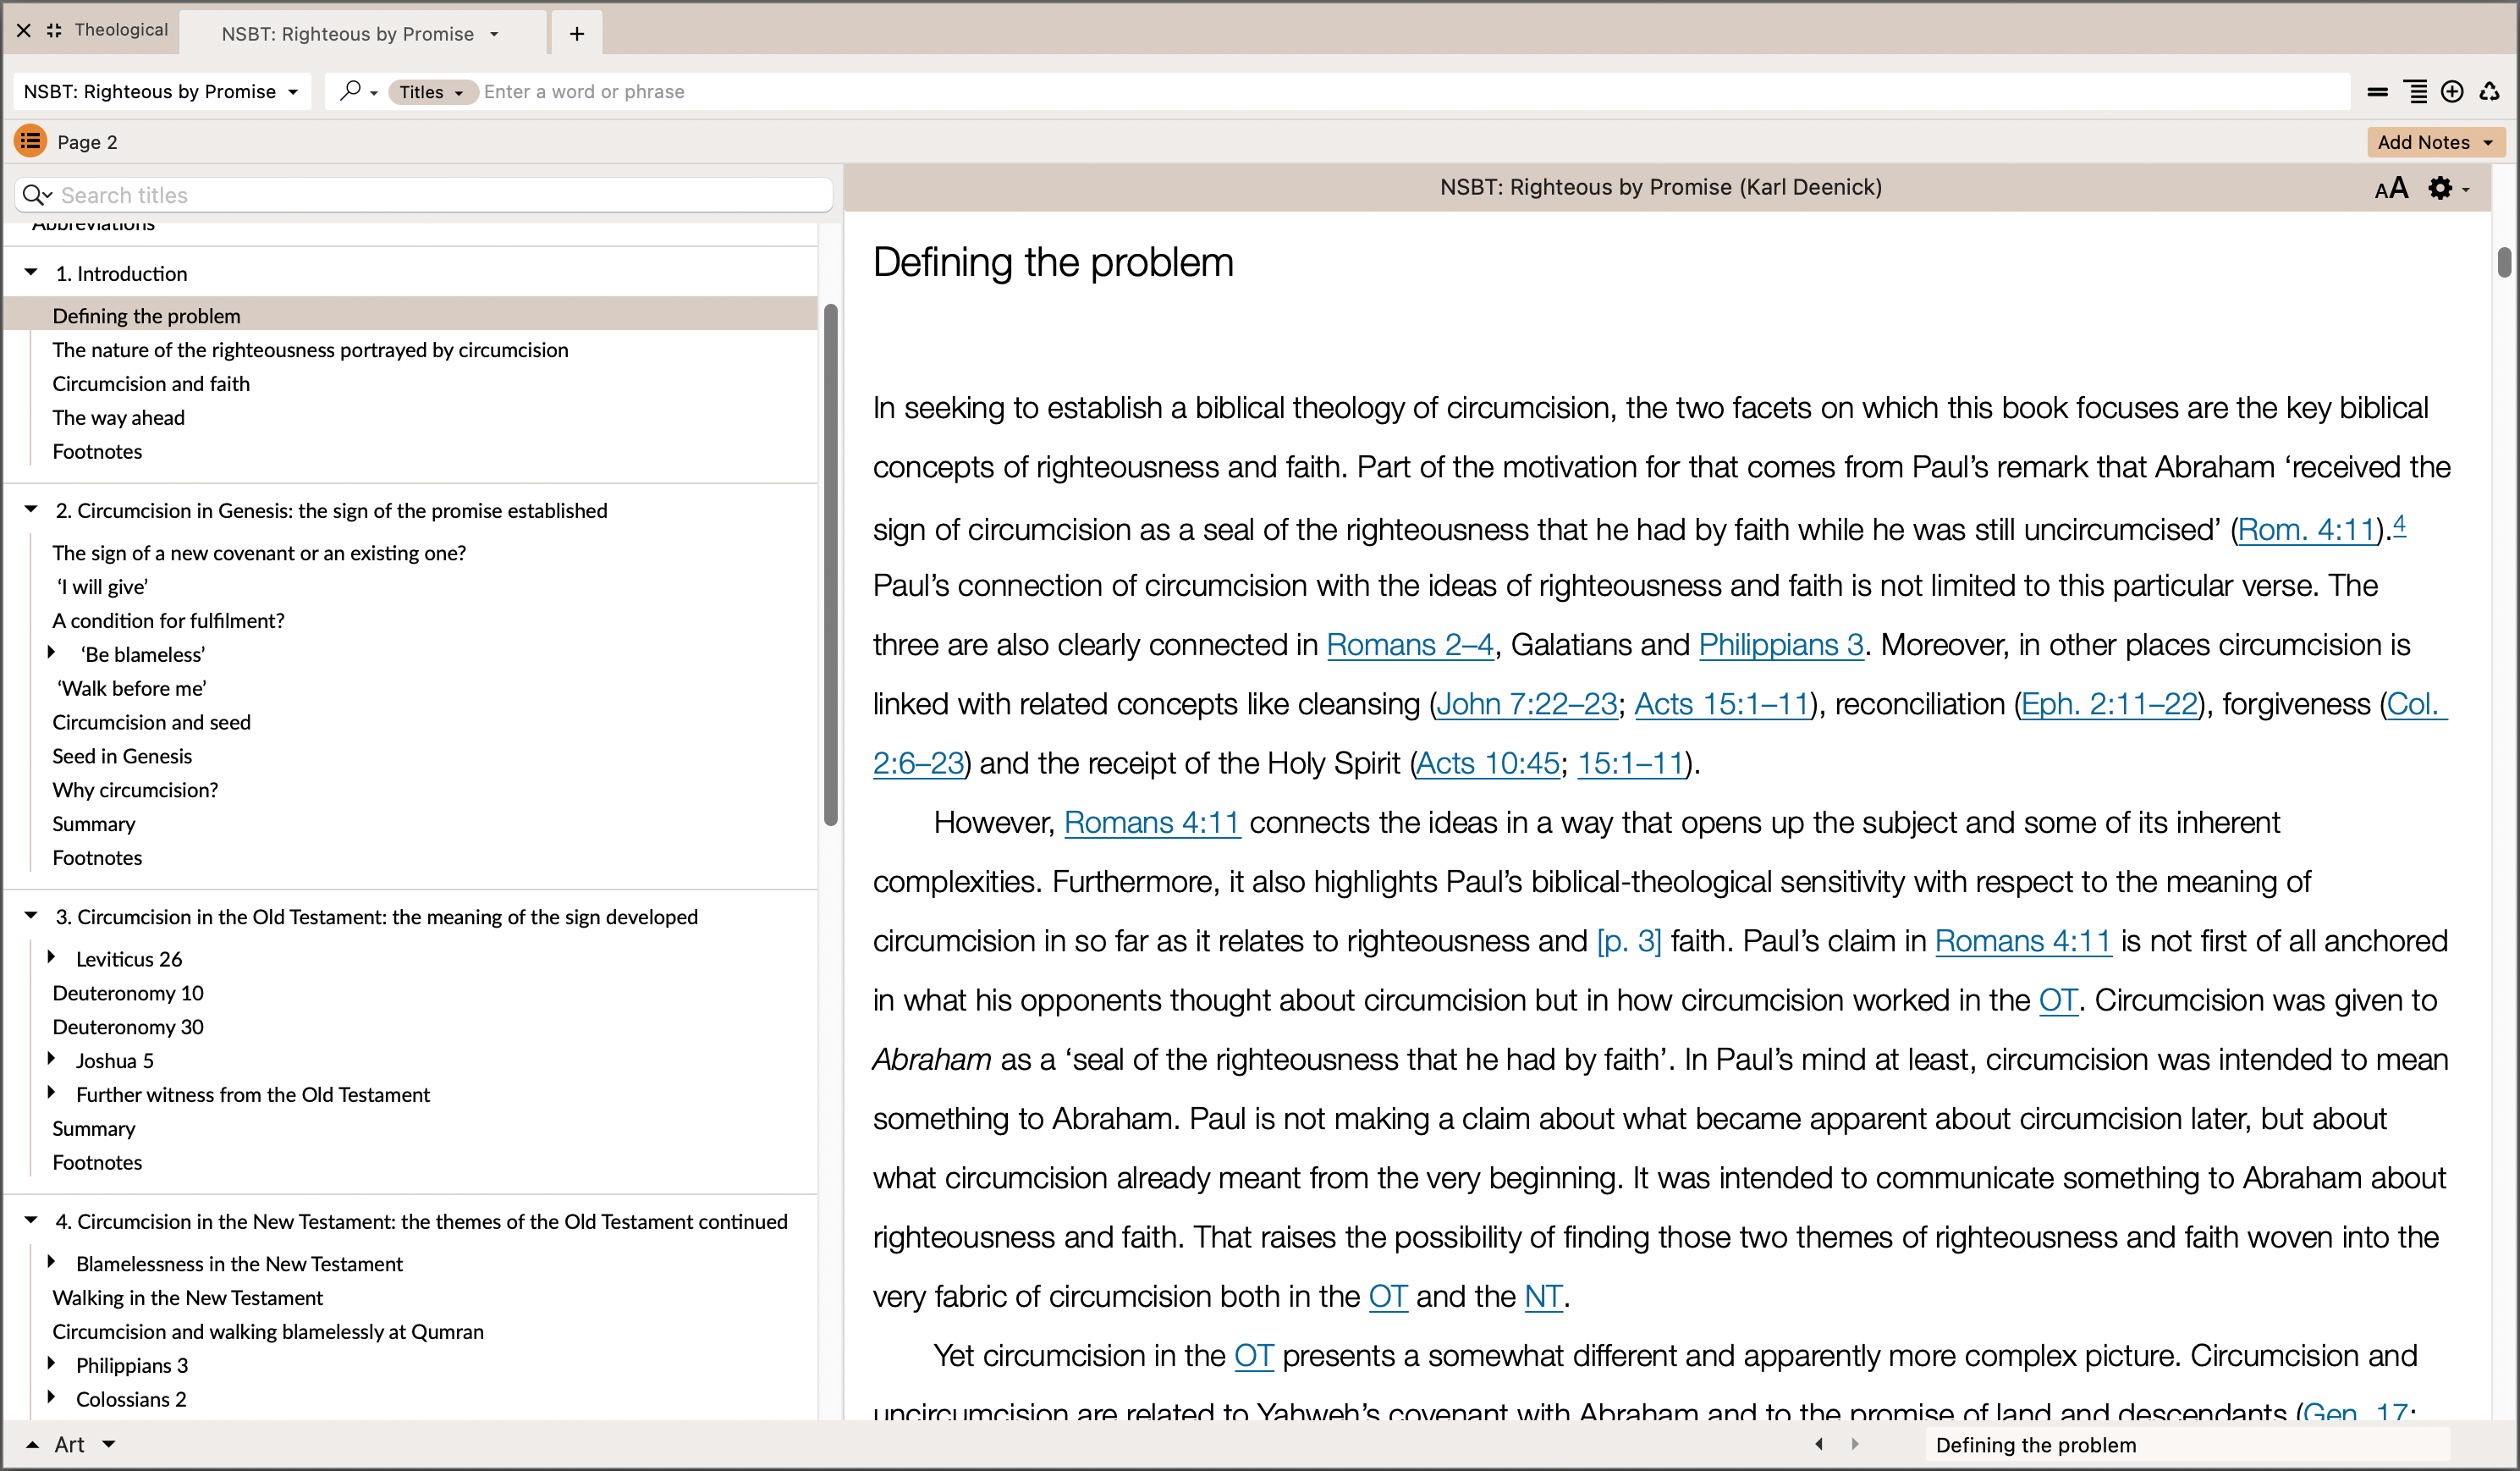The height and width of the screenshot is (1471, 2520).
Task: Open the NSBT tab dropdown arrow
Action: (494, 34)
